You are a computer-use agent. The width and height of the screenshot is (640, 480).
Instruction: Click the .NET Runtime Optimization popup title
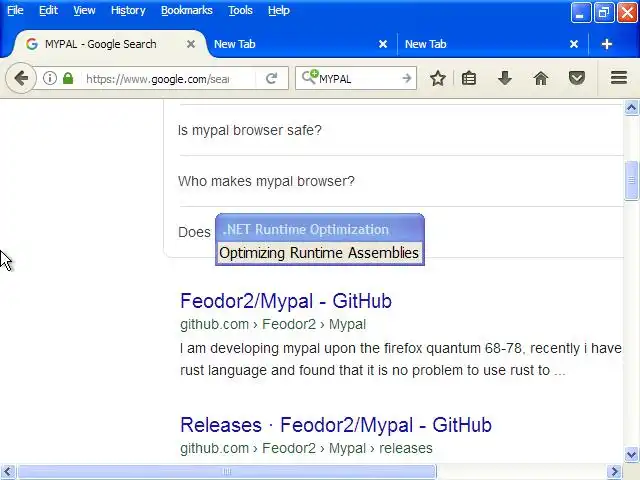click(x=306, y=229)
